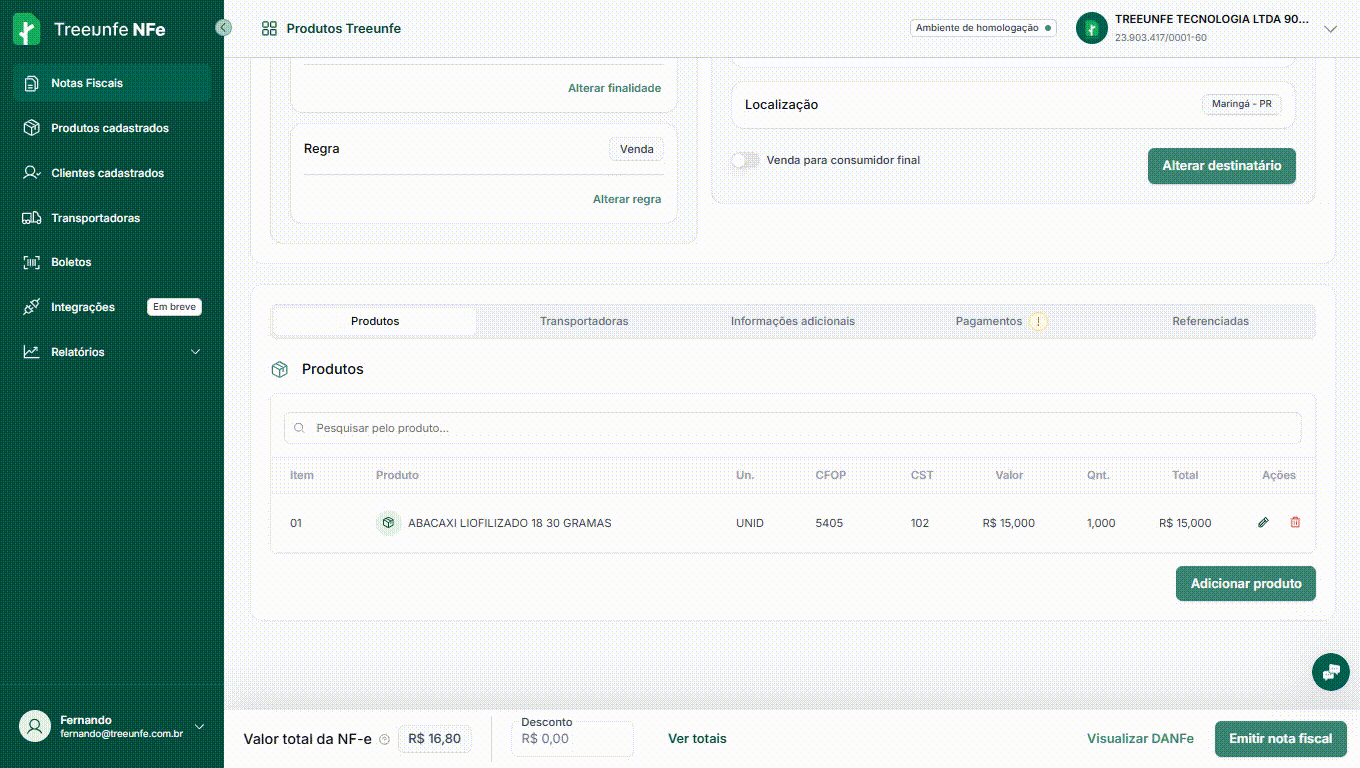Click the Alterar finalidade link
The width and height of the screenshot is (1360, 768).
[614, 88]
